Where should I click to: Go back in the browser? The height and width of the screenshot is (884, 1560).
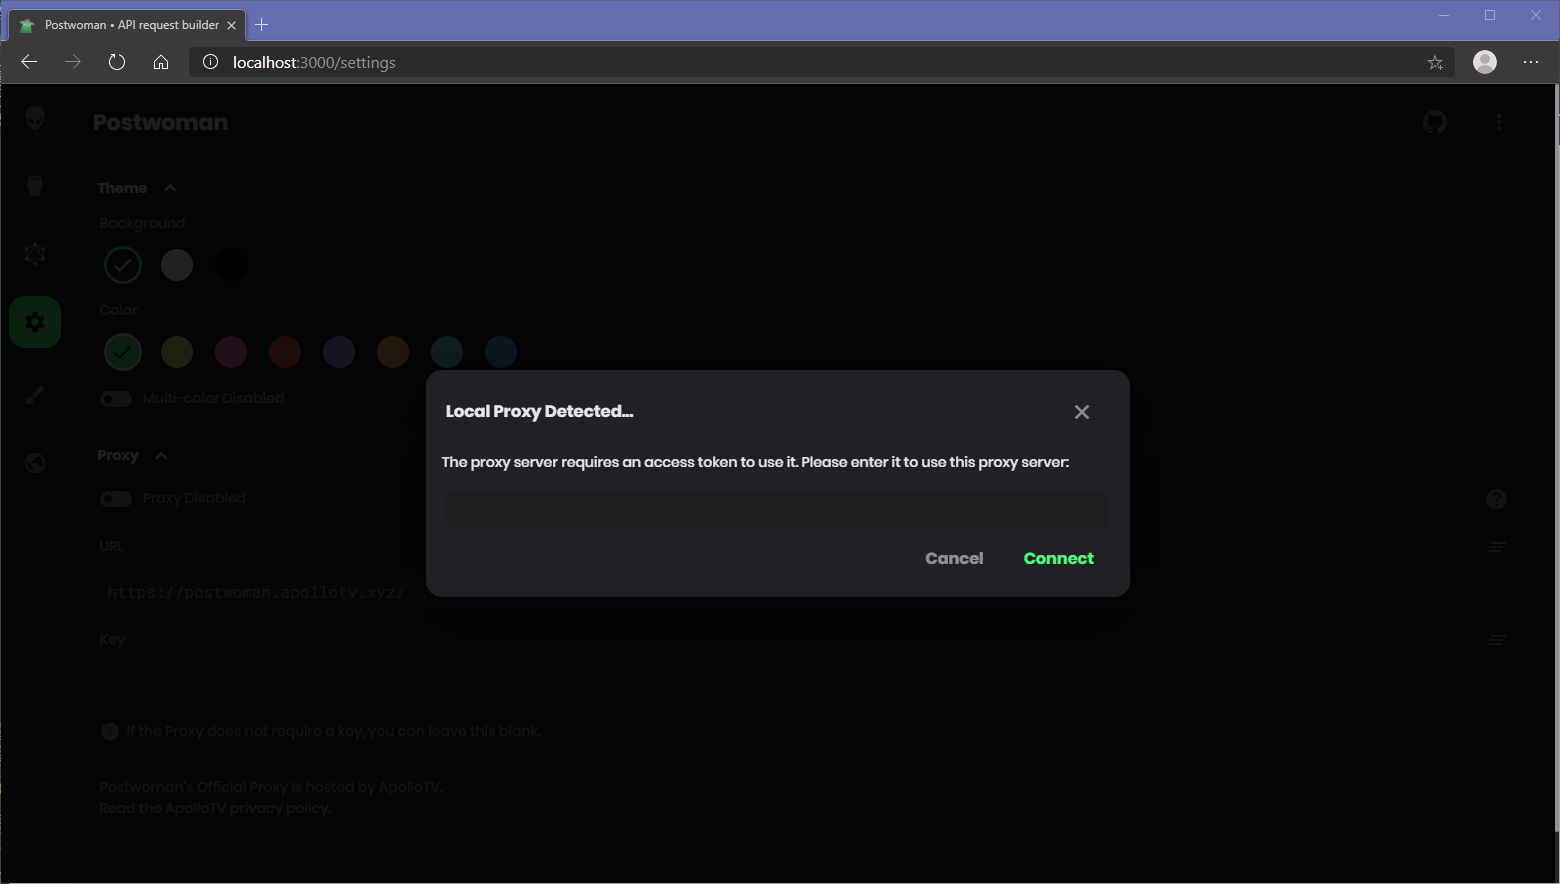pos(29,62)
